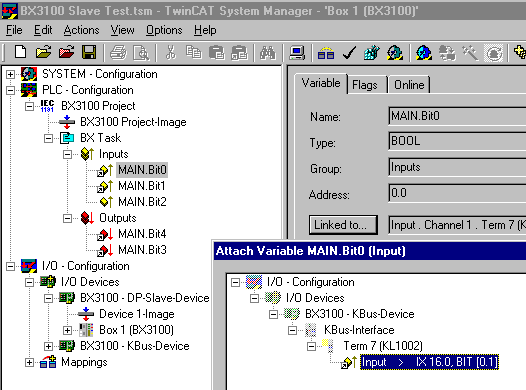Image resolution: width=526 pixels, height=390 pixels.
Task: Click the Group field showing Inputs
Action: (457, 167)
